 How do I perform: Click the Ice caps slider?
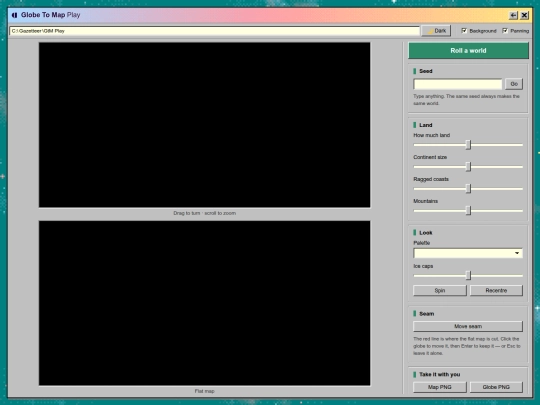pos(468,276)
